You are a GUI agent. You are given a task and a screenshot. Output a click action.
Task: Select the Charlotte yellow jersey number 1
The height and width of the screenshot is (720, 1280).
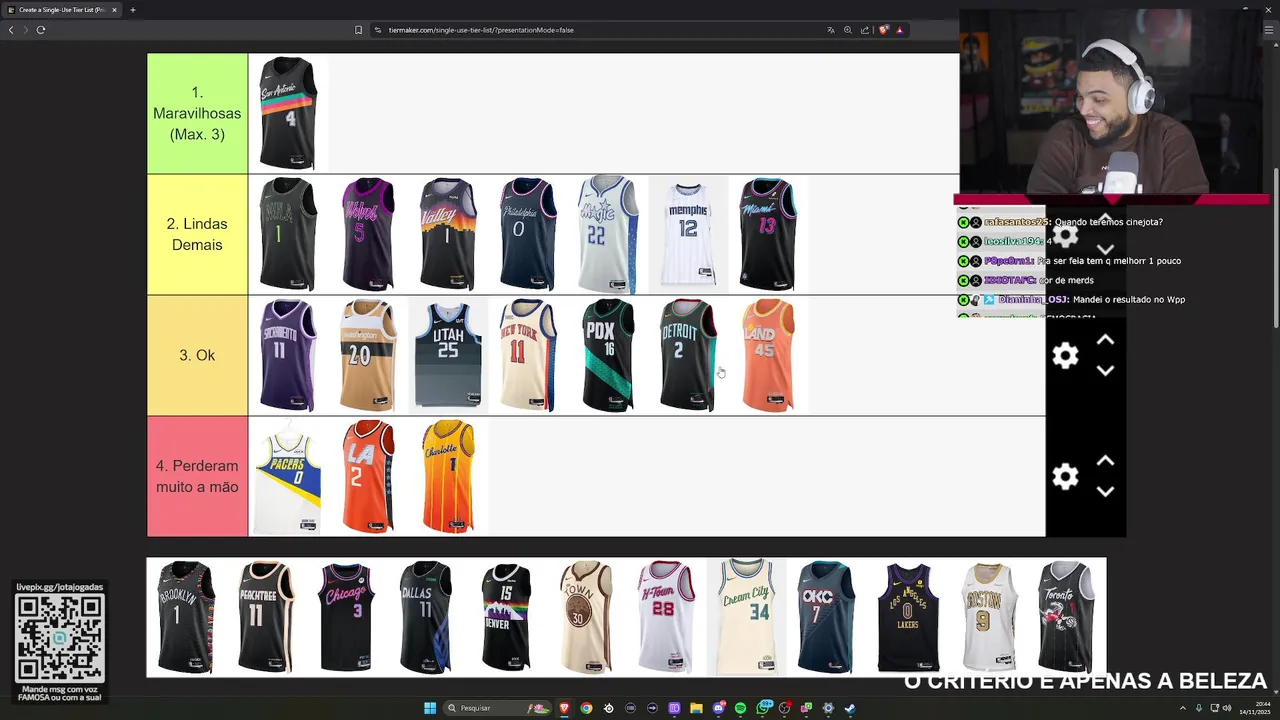tap(448, 476)
